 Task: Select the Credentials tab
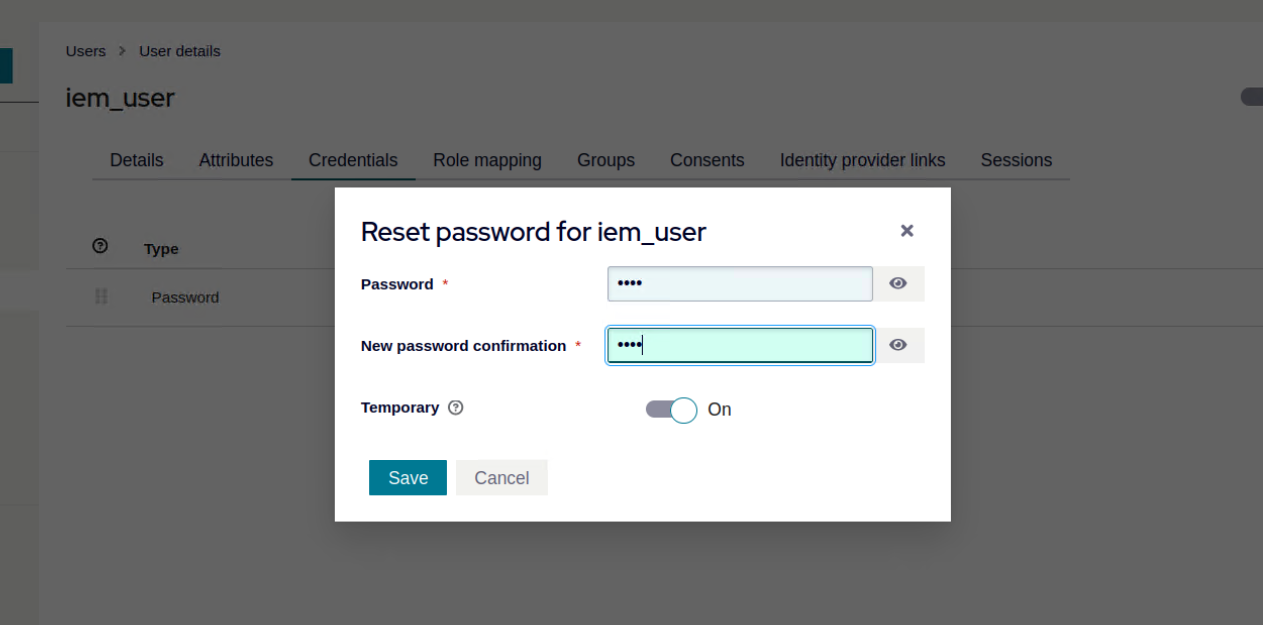(353, 160)
